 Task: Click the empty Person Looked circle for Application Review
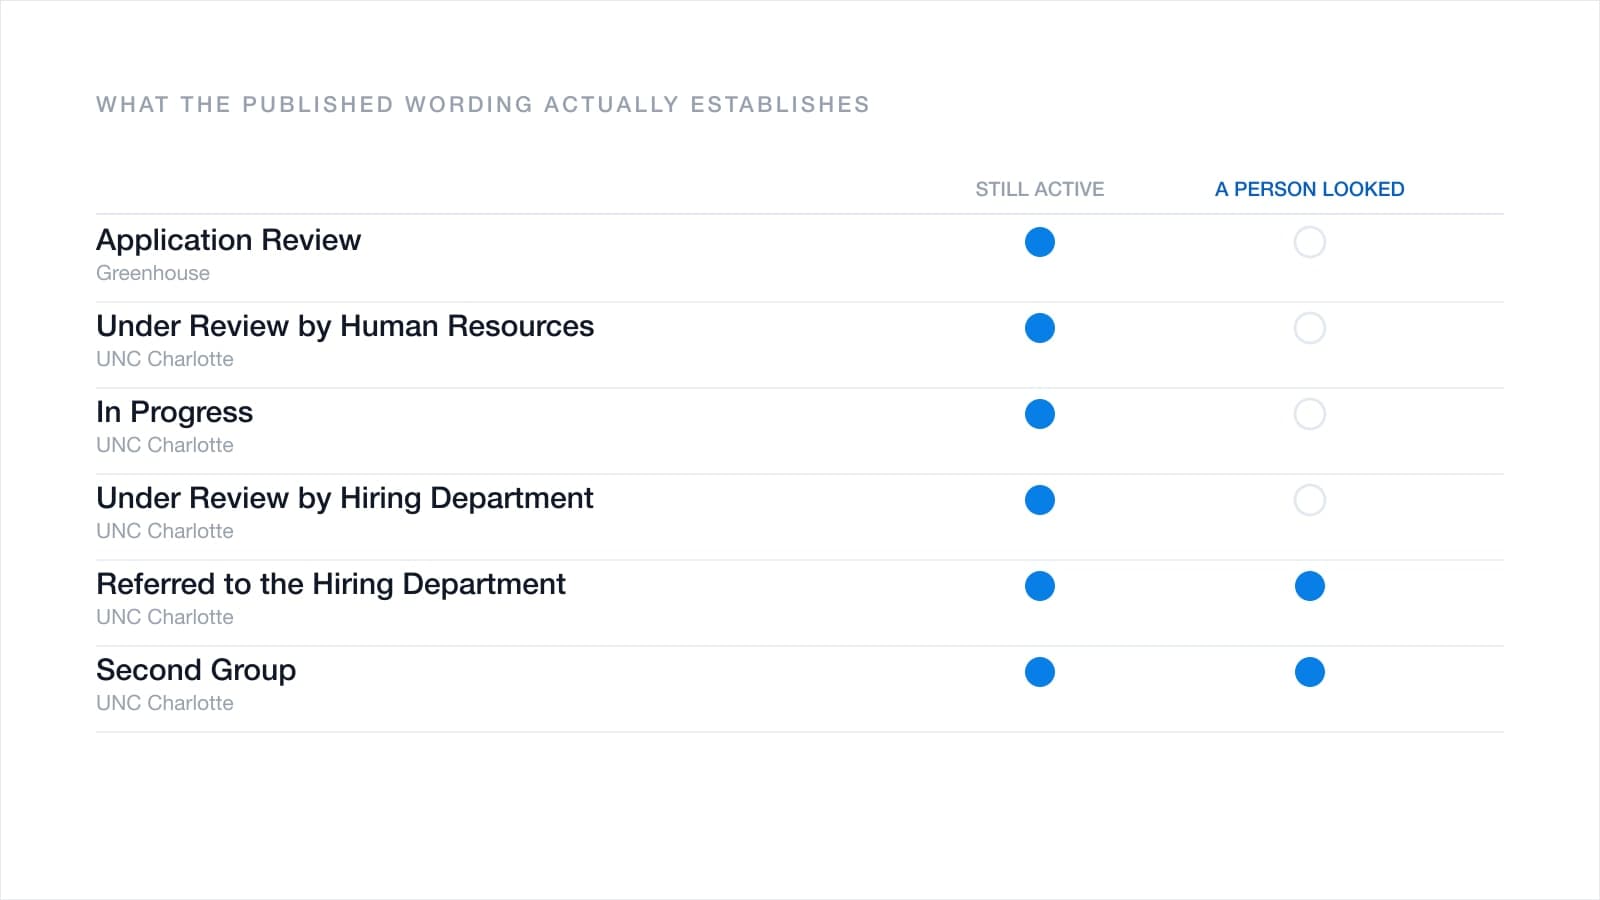[x=1310, y=242]
